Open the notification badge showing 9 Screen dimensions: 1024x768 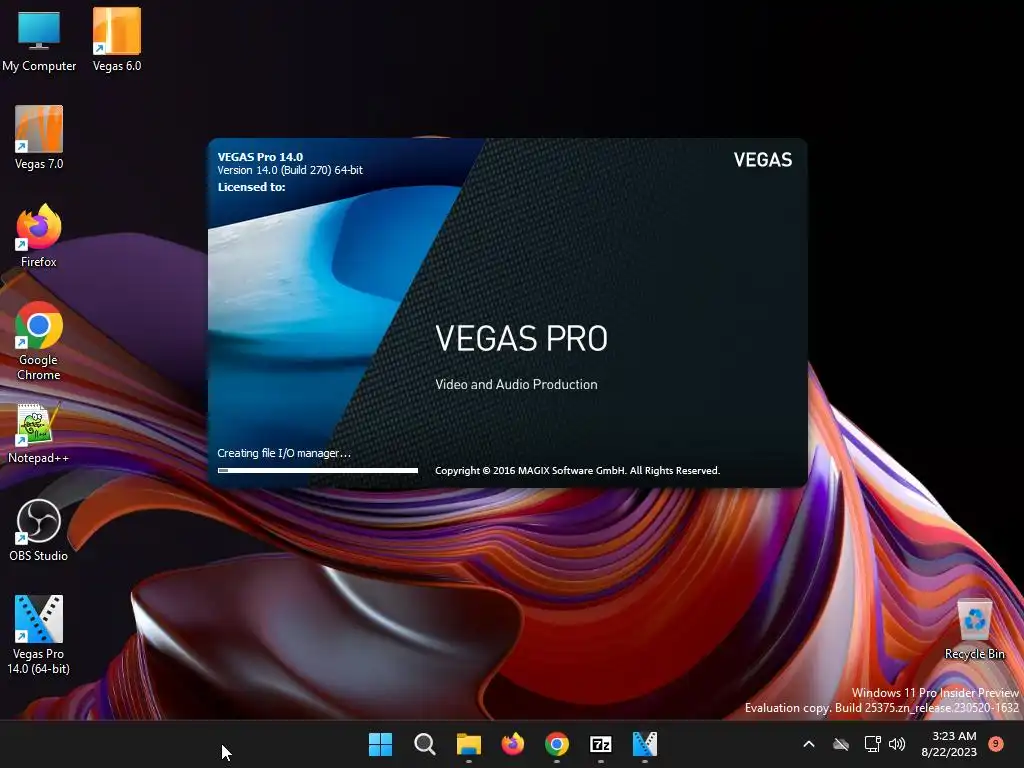point(995,743)
